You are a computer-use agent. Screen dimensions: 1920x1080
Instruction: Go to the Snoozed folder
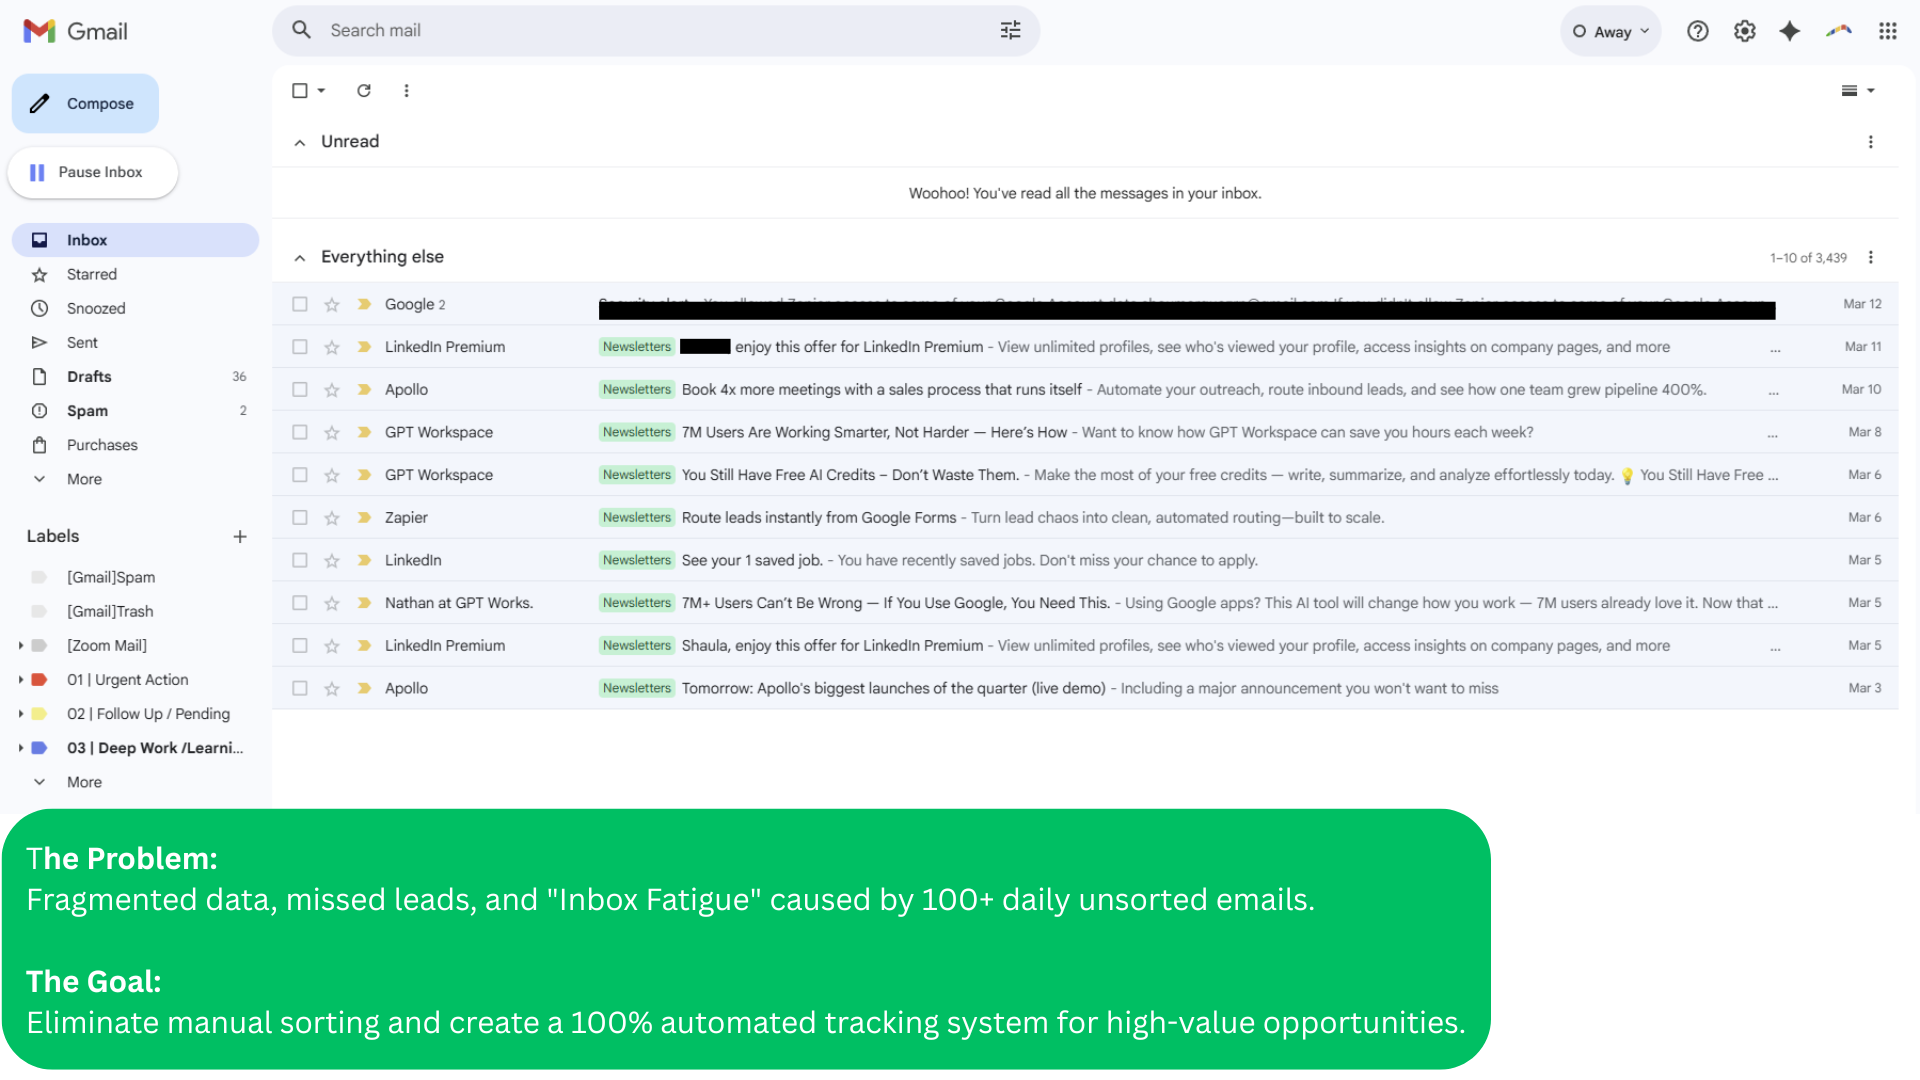point(96,309)
